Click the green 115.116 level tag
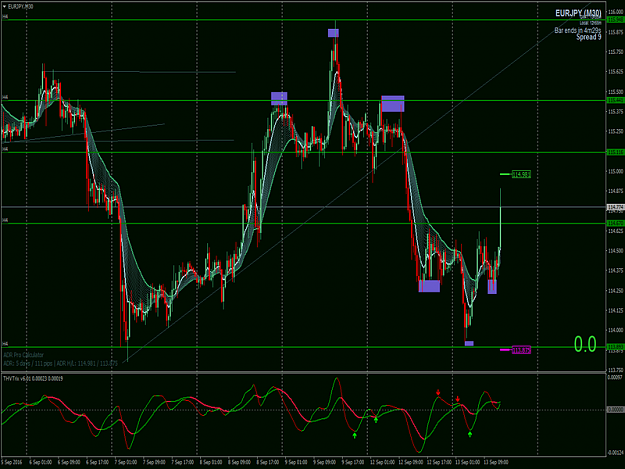 point(615,152)
